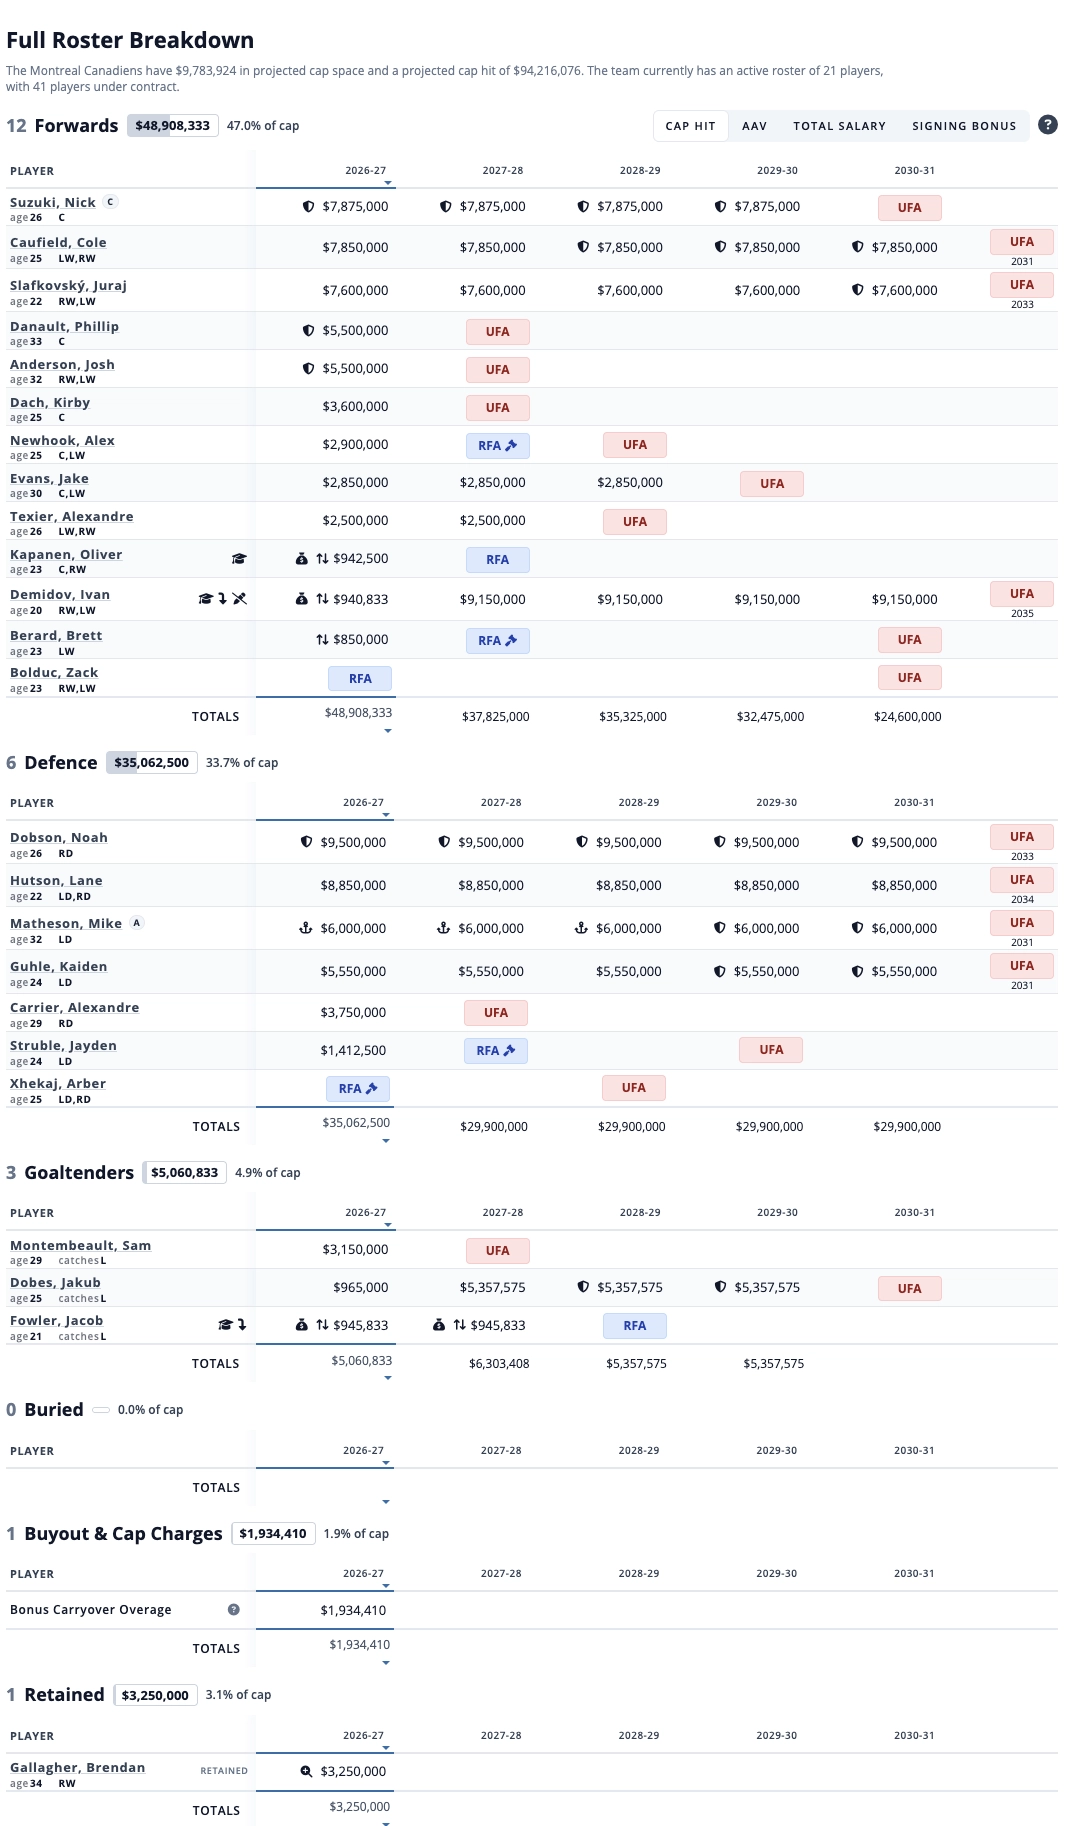Viewport: 1080px width, 1826px height.
Task: Click Demidov's crossed sticks icon
Action: [x=240, y=599]
